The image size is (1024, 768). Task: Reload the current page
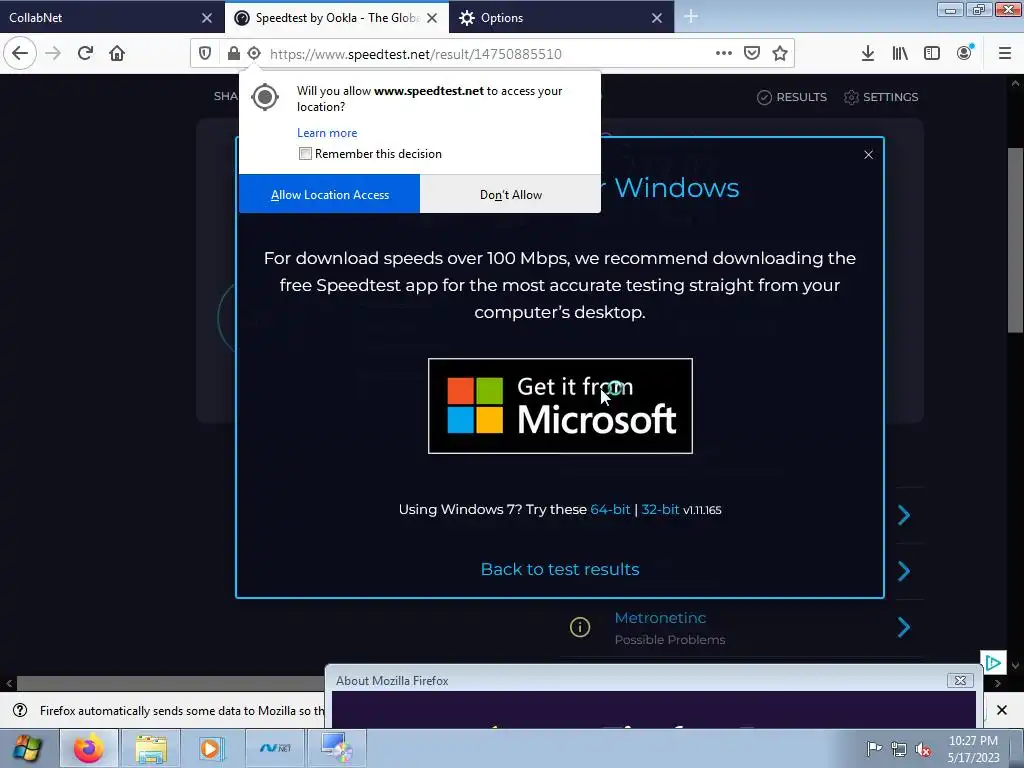[86, 54]
